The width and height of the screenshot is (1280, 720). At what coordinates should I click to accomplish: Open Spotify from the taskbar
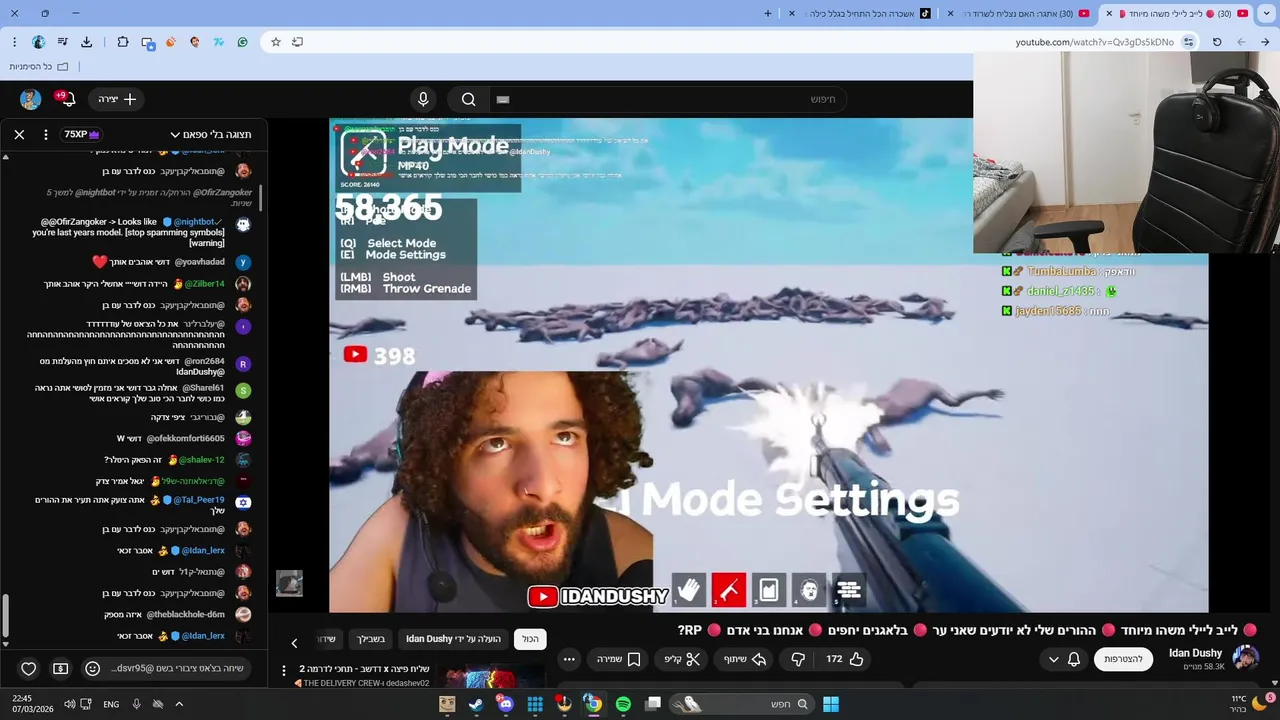[x=623, y=704]
